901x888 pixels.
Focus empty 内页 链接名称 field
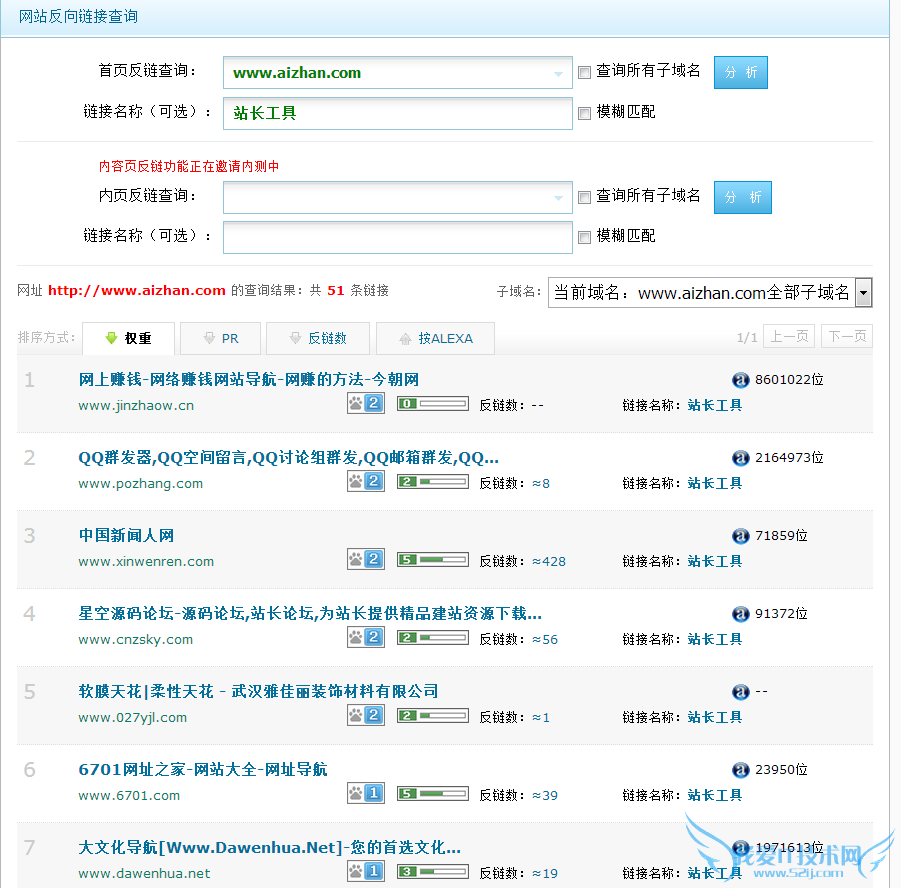(398, 237)
